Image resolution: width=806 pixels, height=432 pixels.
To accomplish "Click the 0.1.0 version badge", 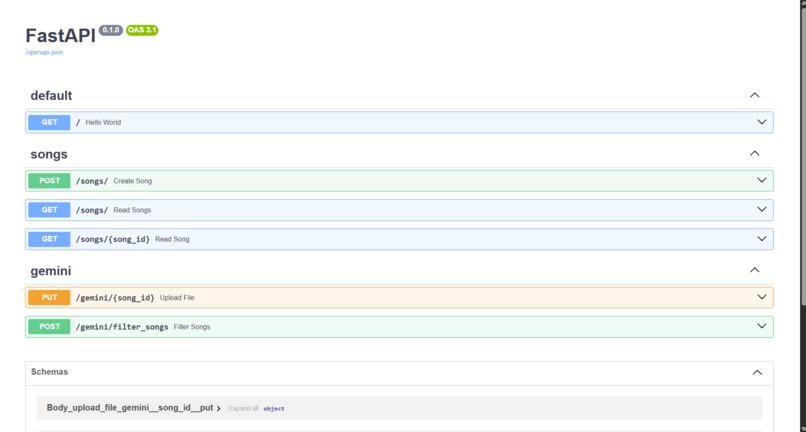I will (x=111, y=30).
